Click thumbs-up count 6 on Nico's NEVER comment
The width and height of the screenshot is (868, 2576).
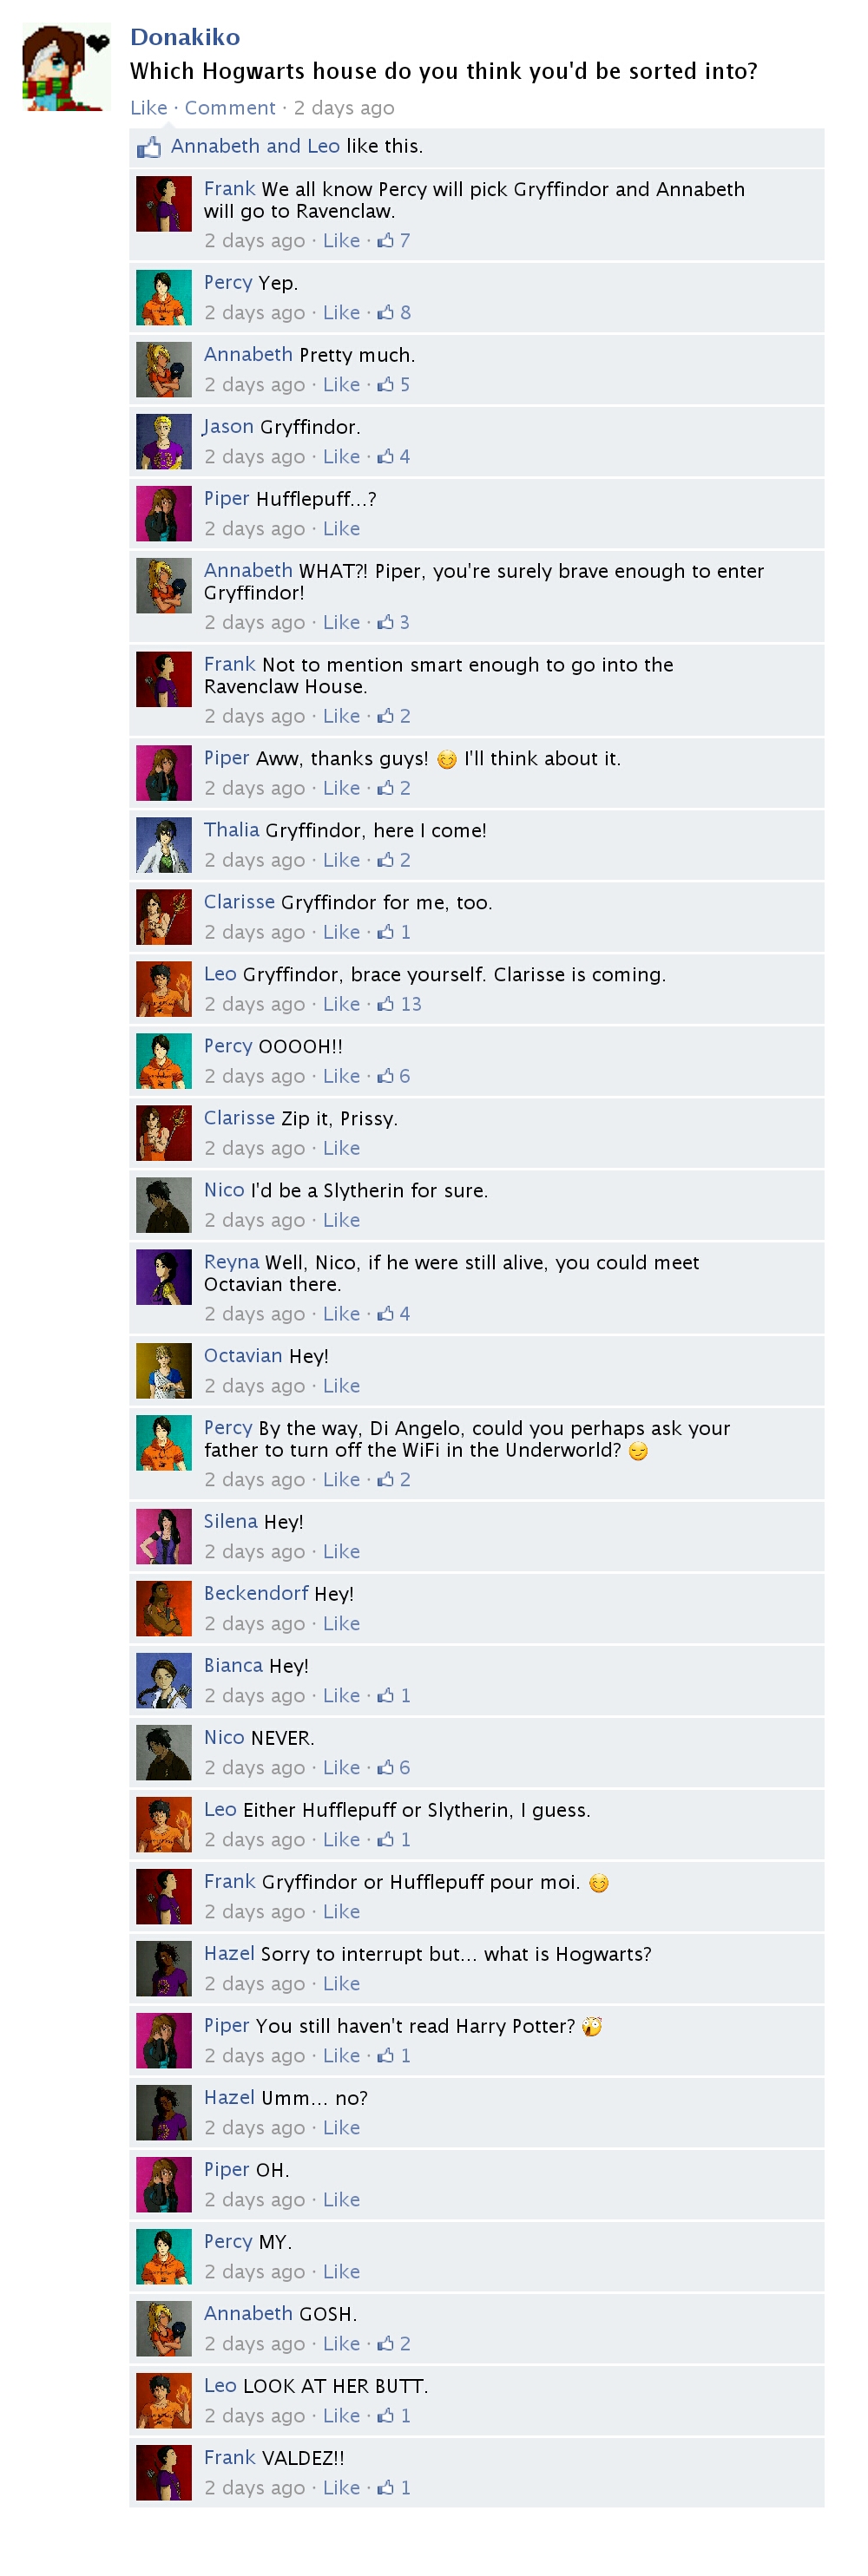click(x=393, y=1767)
